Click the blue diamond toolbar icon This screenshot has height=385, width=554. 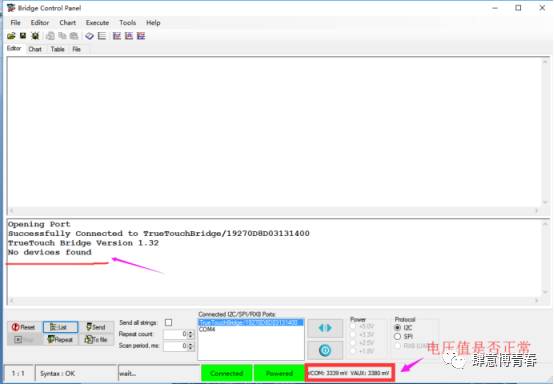[89, 36]
